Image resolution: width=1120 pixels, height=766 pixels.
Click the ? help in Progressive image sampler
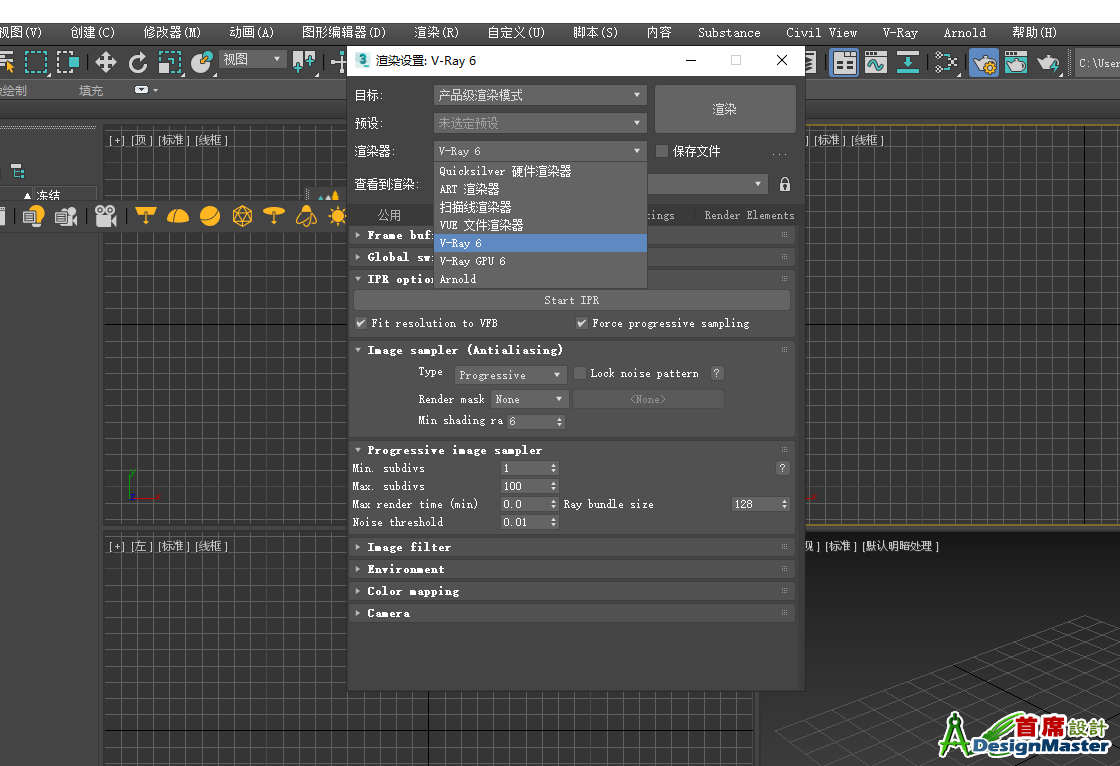782,468
